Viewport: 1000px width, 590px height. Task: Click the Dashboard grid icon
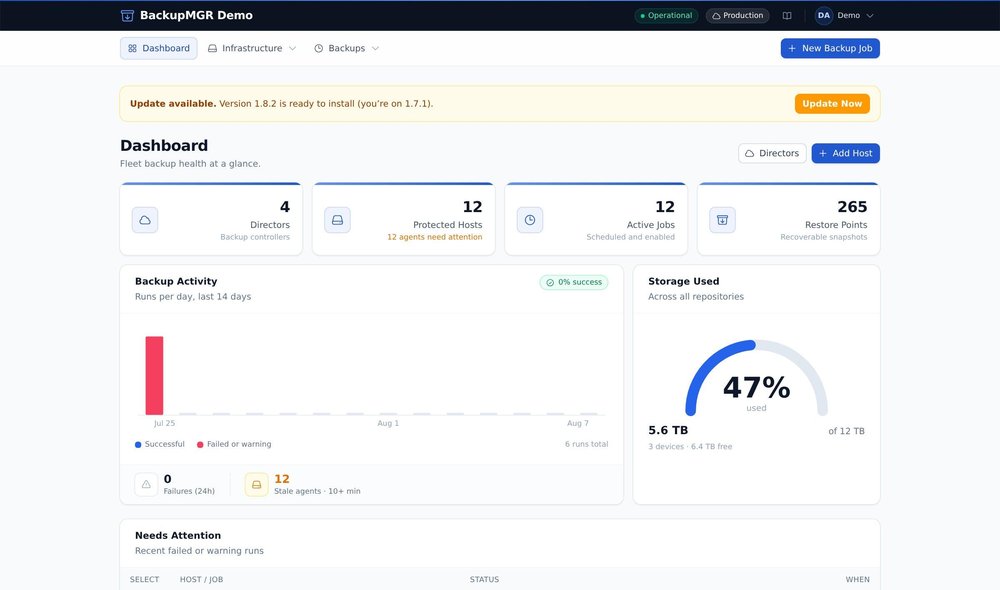click(x=133, y=48)
